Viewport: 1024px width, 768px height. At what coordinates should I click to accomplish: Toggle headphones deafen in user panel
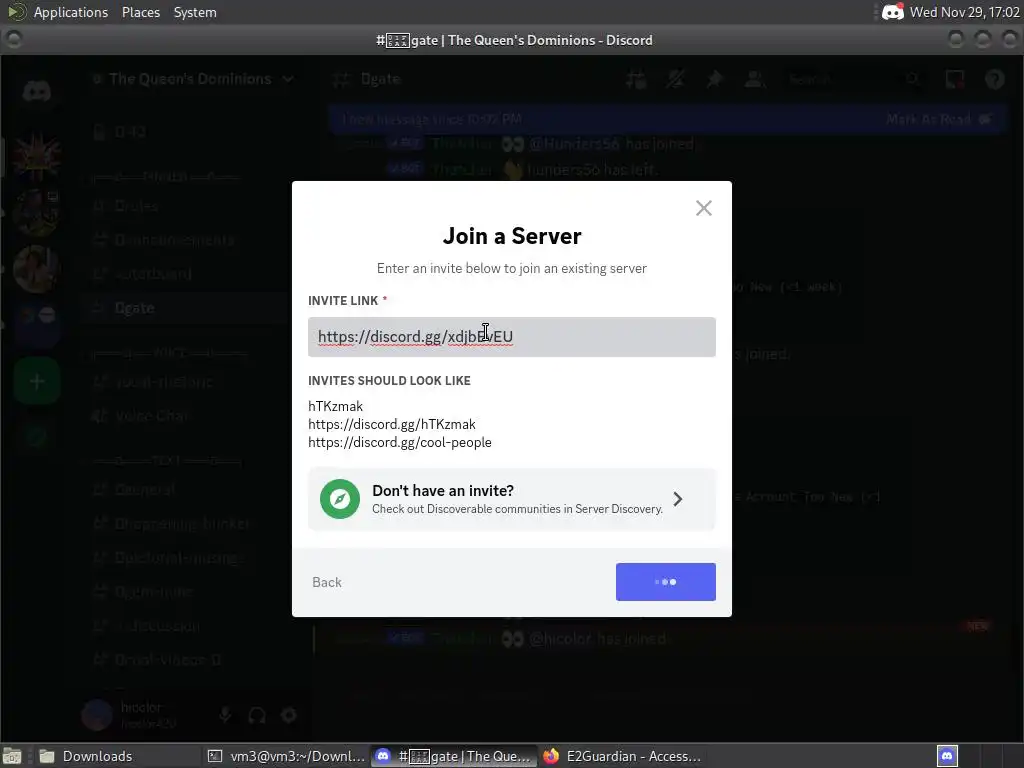[x=257, y=715]
